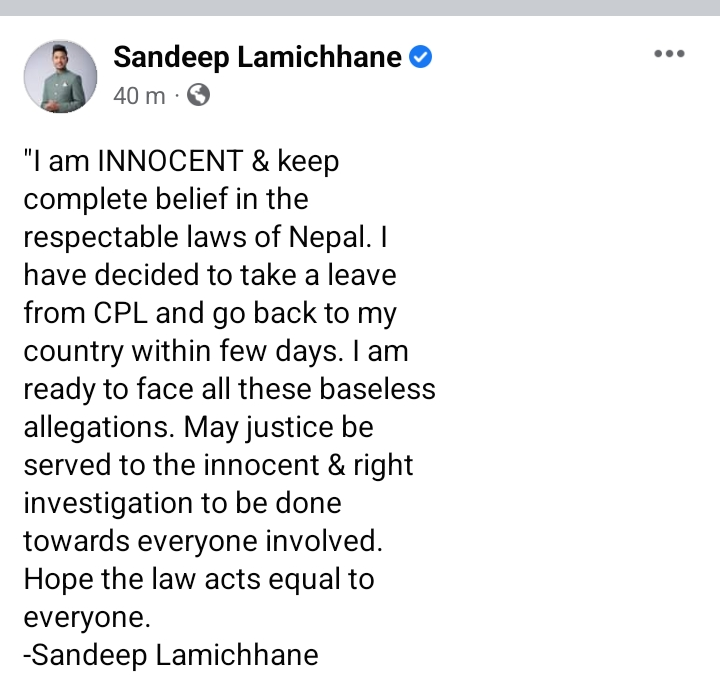Click the "40 m" post timestamp
The height and width of the screenshot is (692, 720).
pos(140,97)
